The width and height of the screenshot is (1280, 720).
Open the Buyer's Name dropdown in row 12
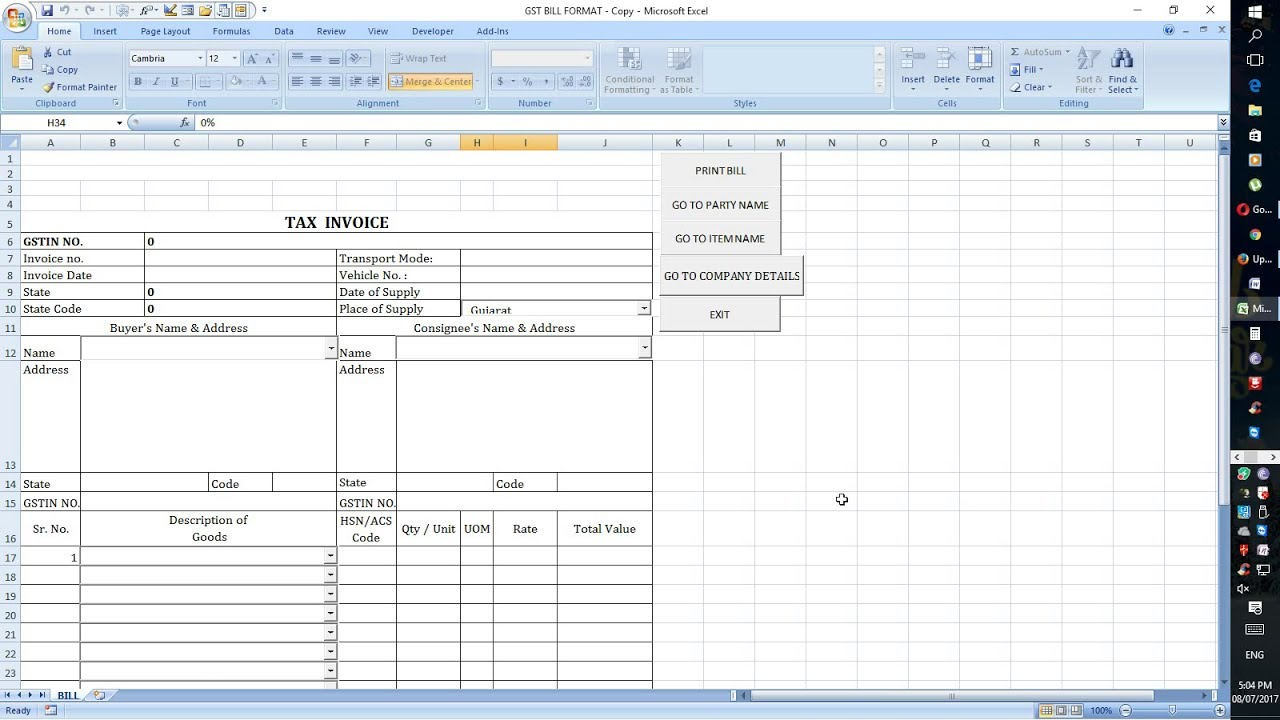point(330,348)
